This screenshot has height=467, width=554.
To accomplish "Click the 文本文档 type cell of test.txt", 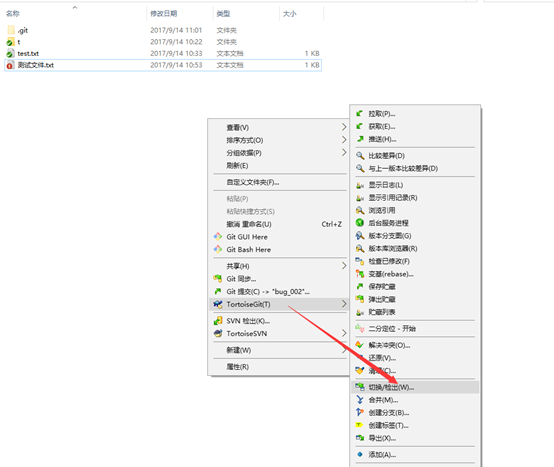I will click(x=230, y=53).
